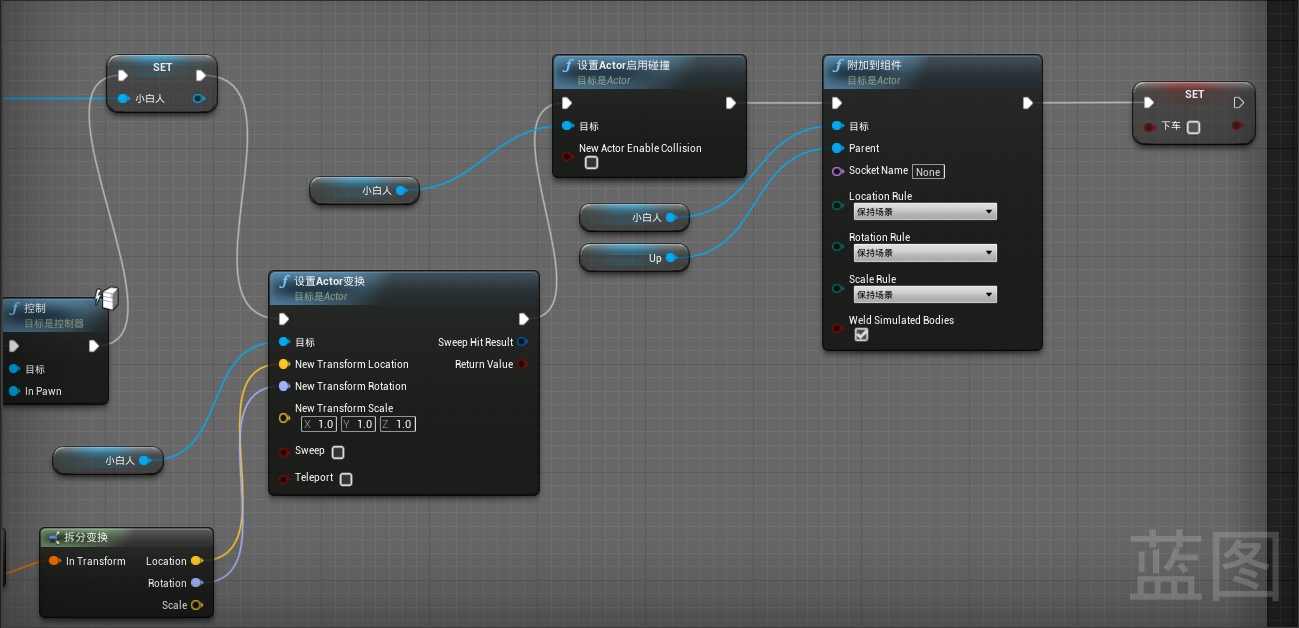Select the 附加到组件 node title
Viewport: 1299px width, 628px height.
tap(874, 65)
